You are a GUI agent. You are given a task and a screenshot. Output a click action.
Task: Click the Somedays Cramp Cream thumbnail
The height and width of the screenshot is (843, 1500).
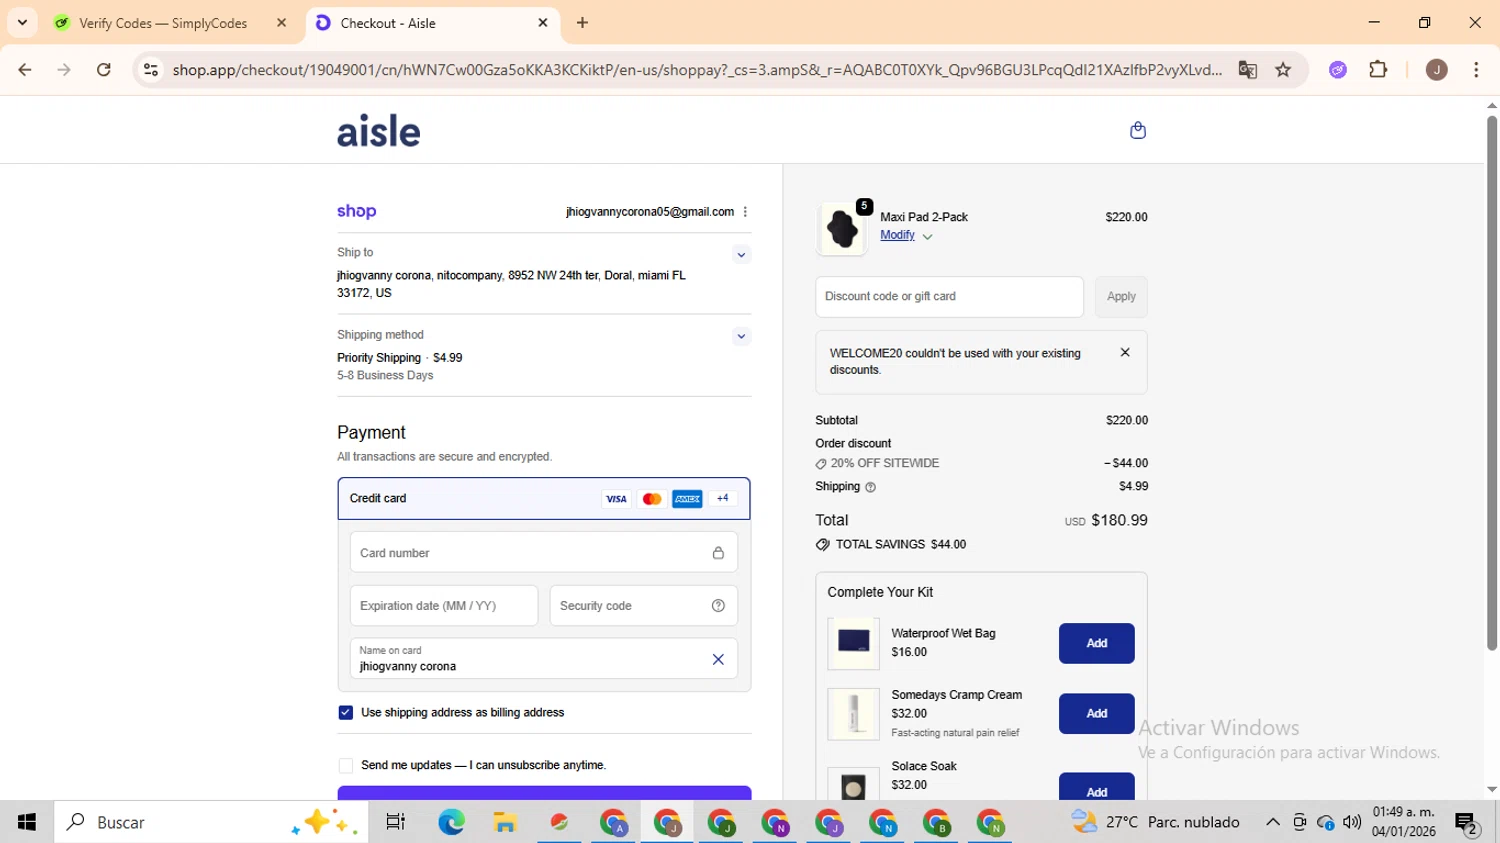tap(853, 714)
